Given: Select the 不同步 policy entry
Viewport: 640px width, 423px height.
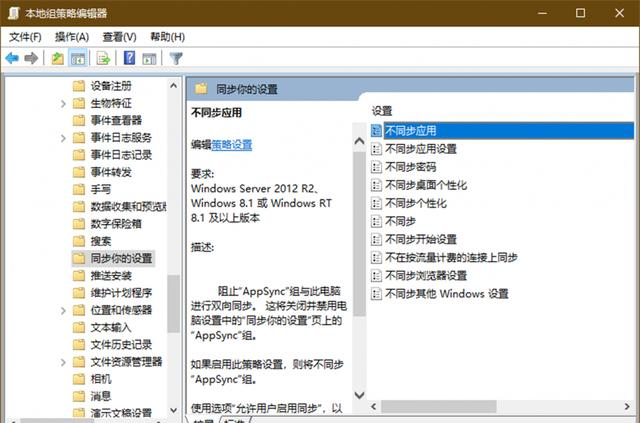Looking at the screenshot, I should 400,221.
